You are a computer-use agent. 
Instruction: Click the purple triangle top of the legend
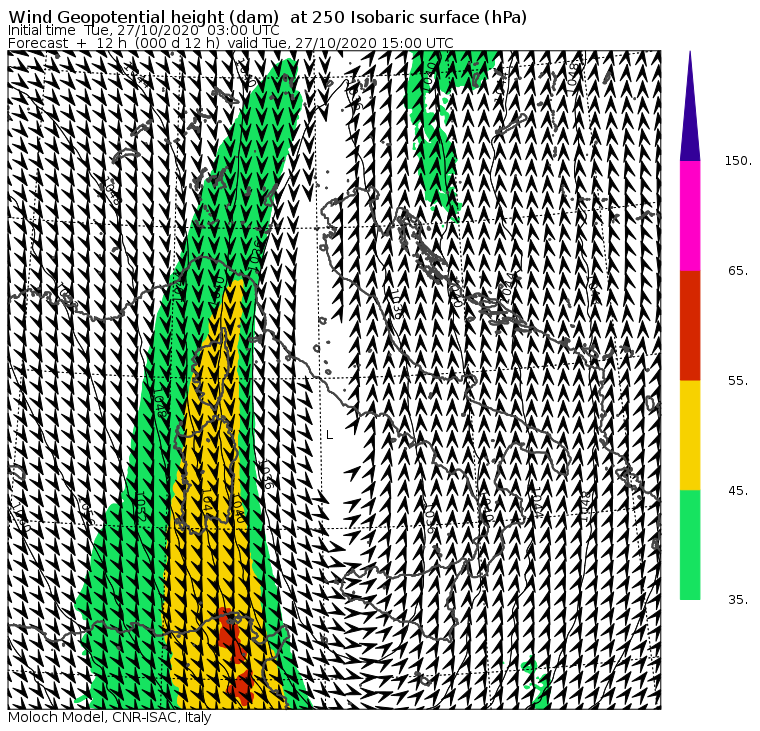pyautogui.click(x=690, y=106)
